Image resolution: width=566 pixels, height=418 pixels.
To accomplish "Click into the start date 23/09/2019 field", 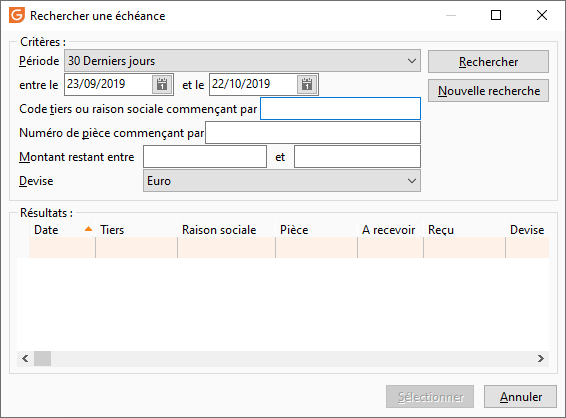I will (x=108, y=84).
